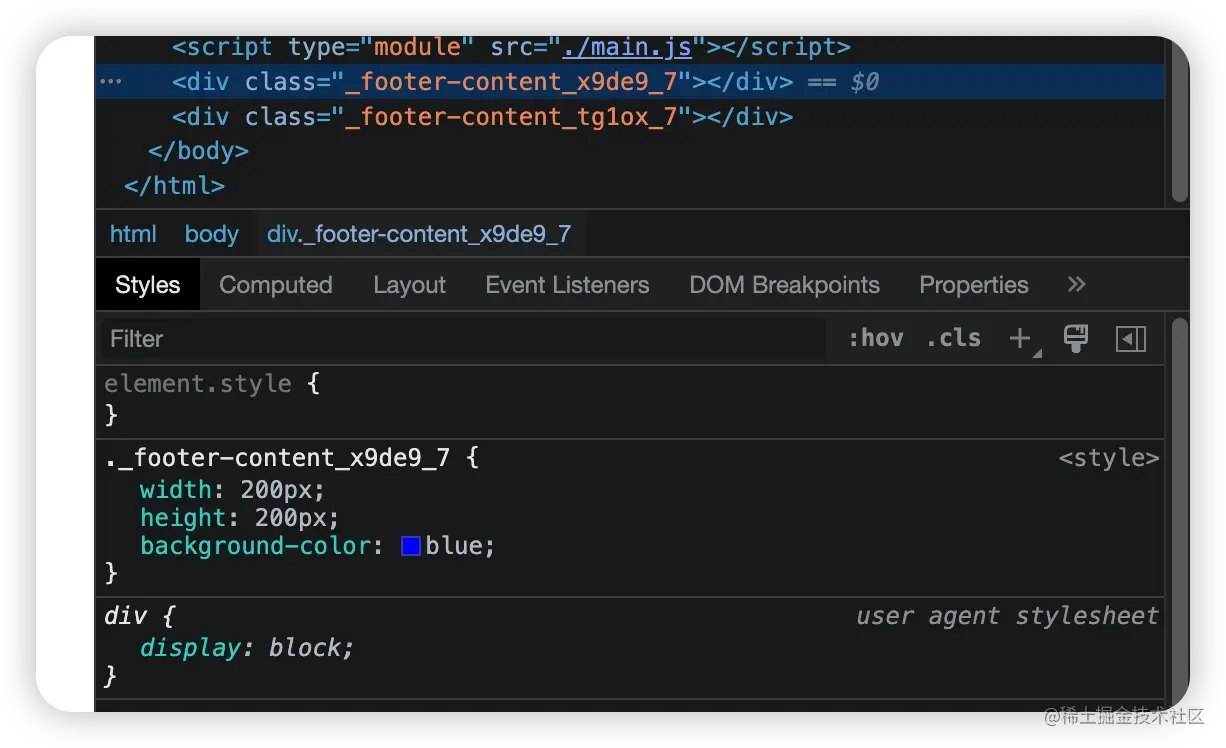
Task: Open the <style> source link
Action: coord(1109,458)
